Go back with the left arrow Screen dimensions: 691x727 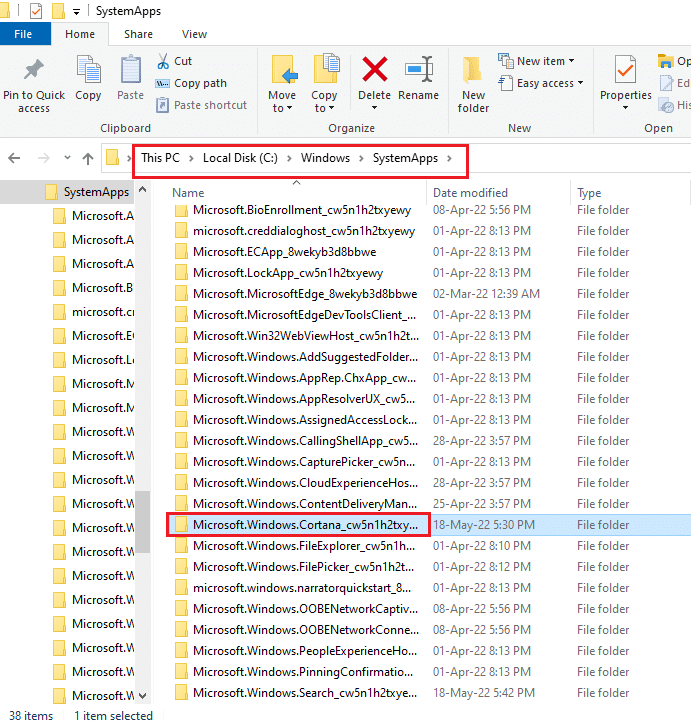click(14, 159)
